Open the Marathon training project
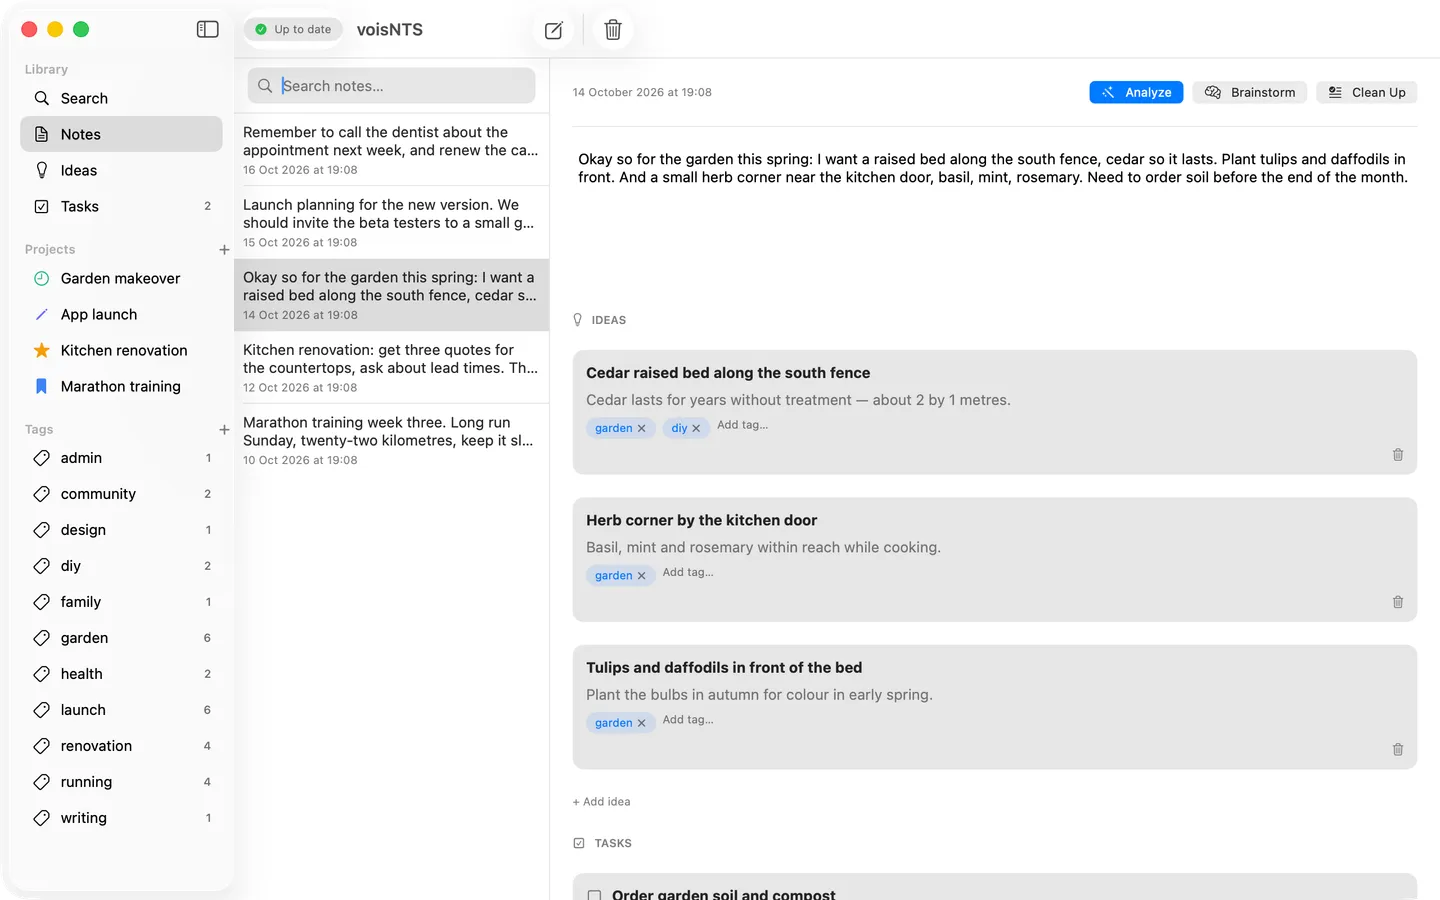Screen dimensions: 1440x900 point(121,386)
